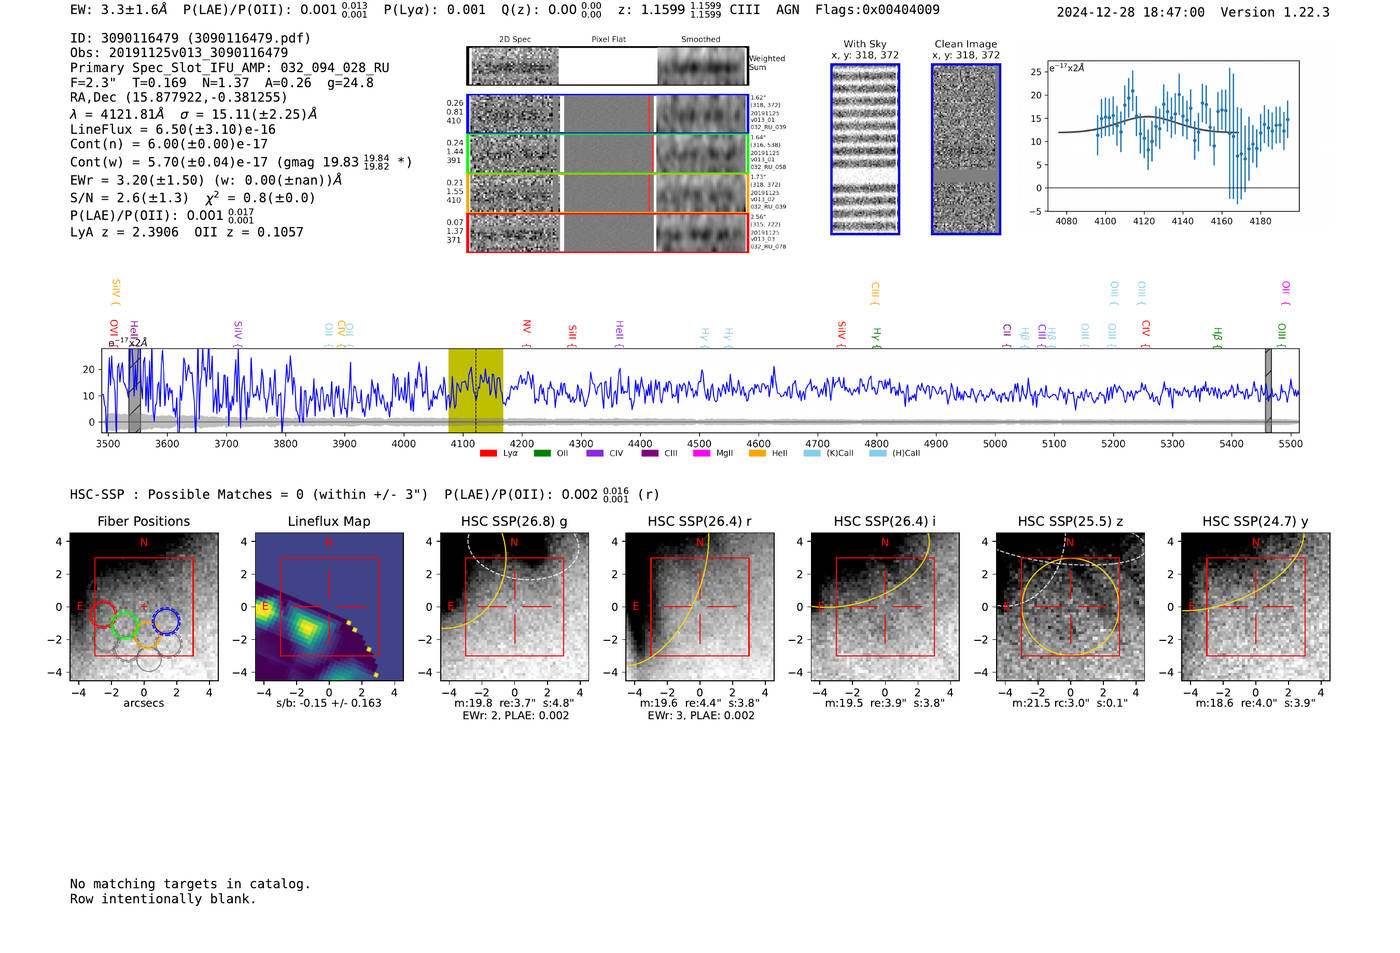
Task: Click the green fiber circle in Fiber Positions
Action: 124,626
